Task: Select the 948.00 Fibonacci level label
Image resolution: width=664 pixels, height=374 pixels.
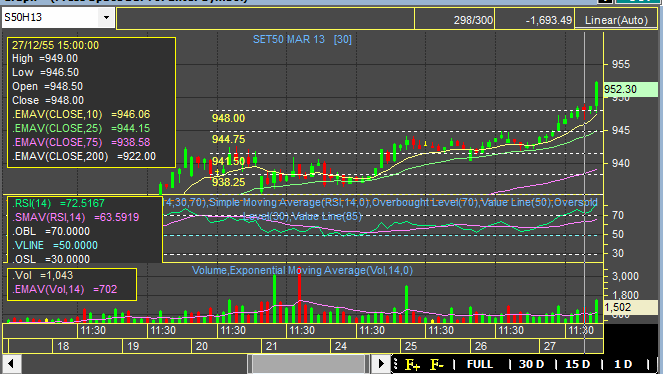Action: 228,118
